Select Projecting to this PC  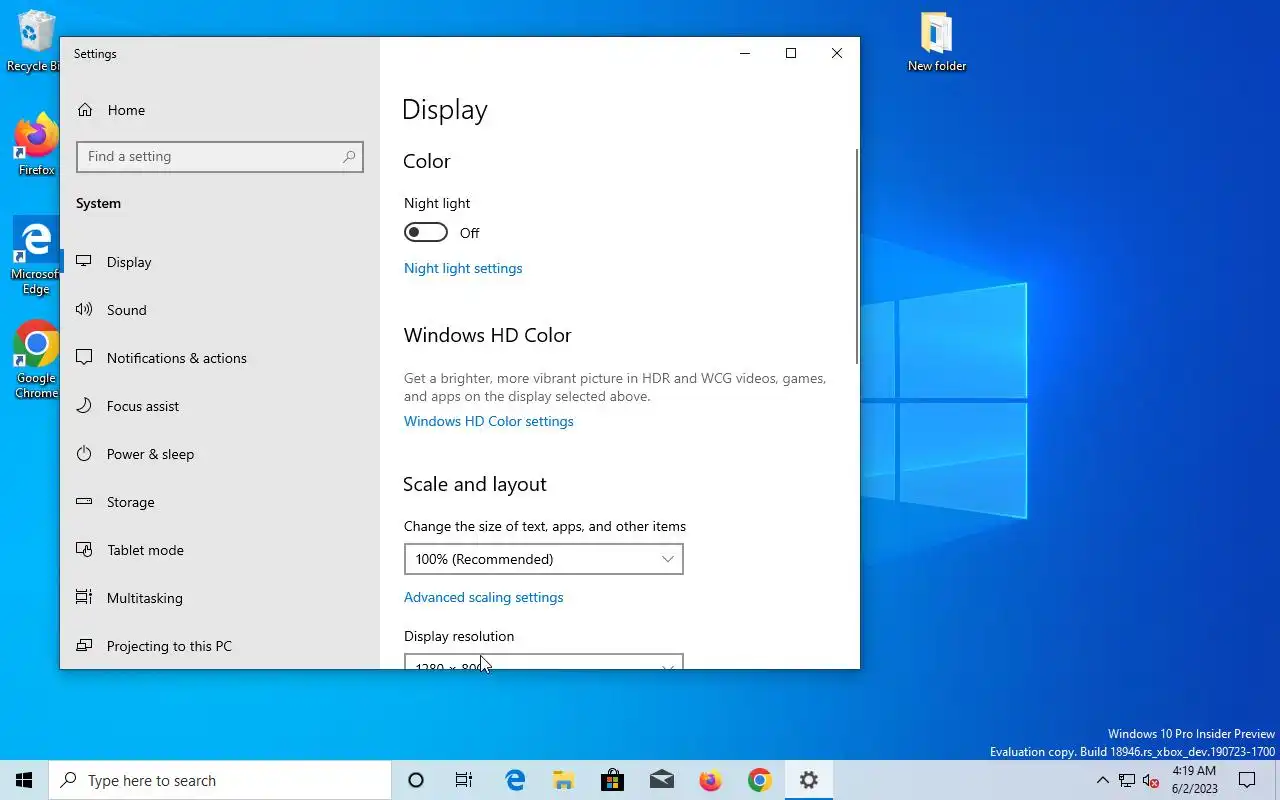point(220,646)
